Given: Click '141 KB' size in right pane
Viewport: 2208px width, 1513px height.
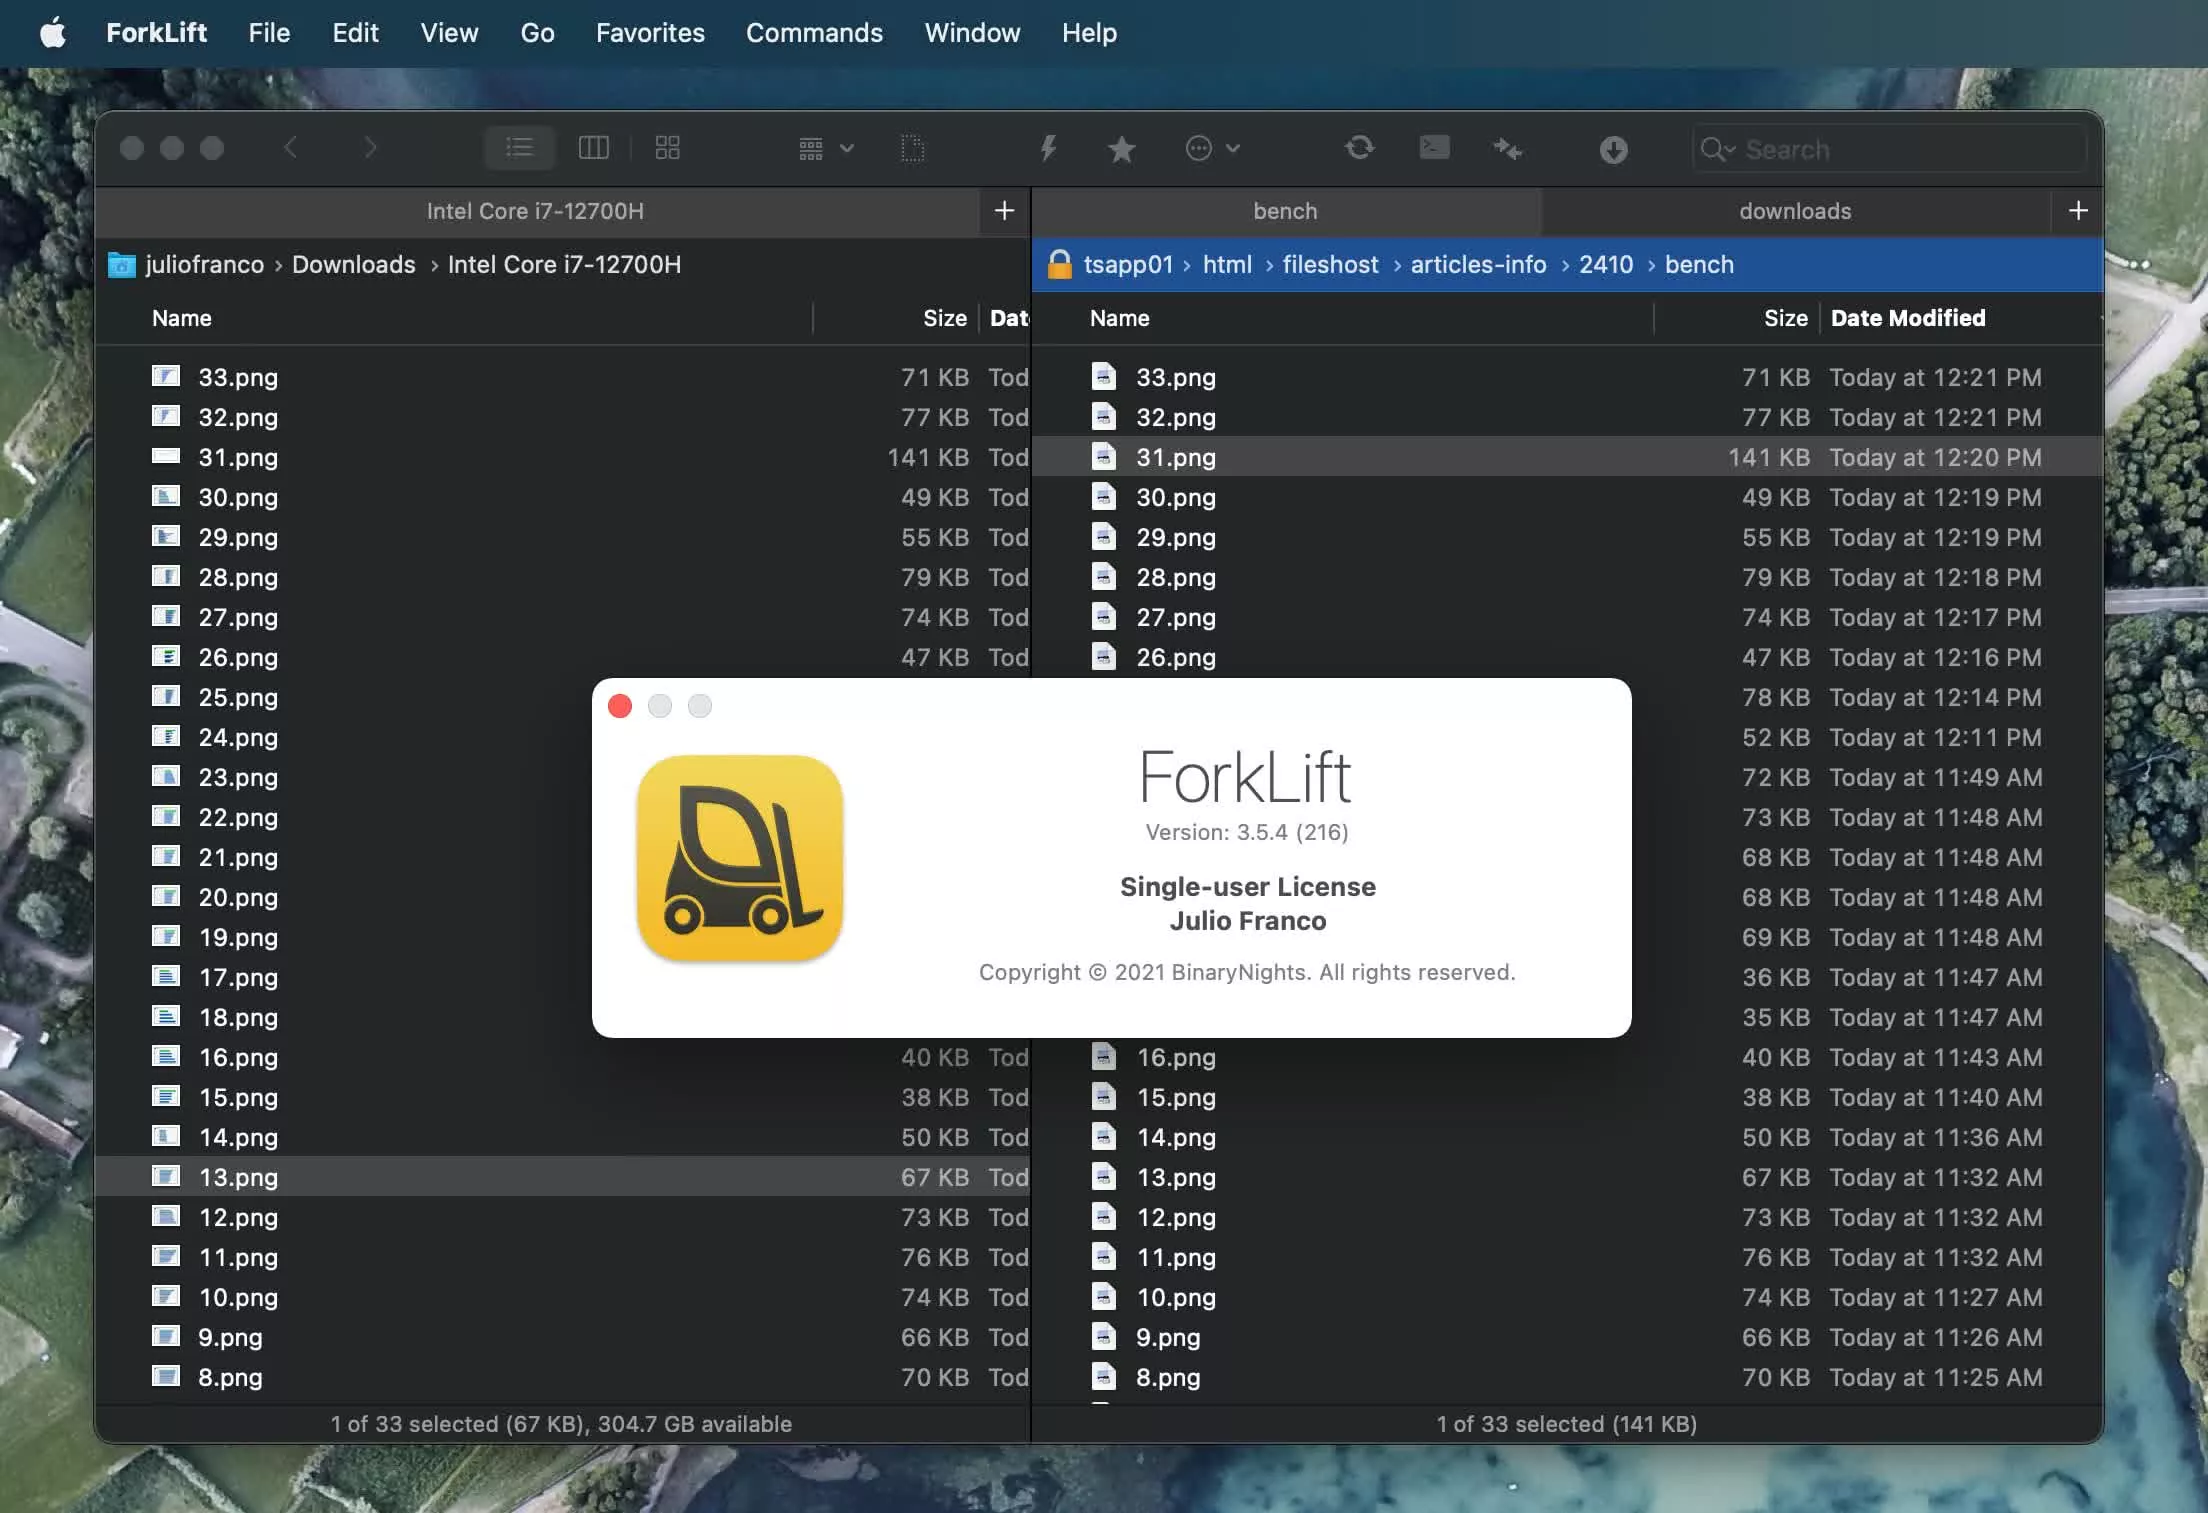Looking at the screenshot, I should point(1768,457).
